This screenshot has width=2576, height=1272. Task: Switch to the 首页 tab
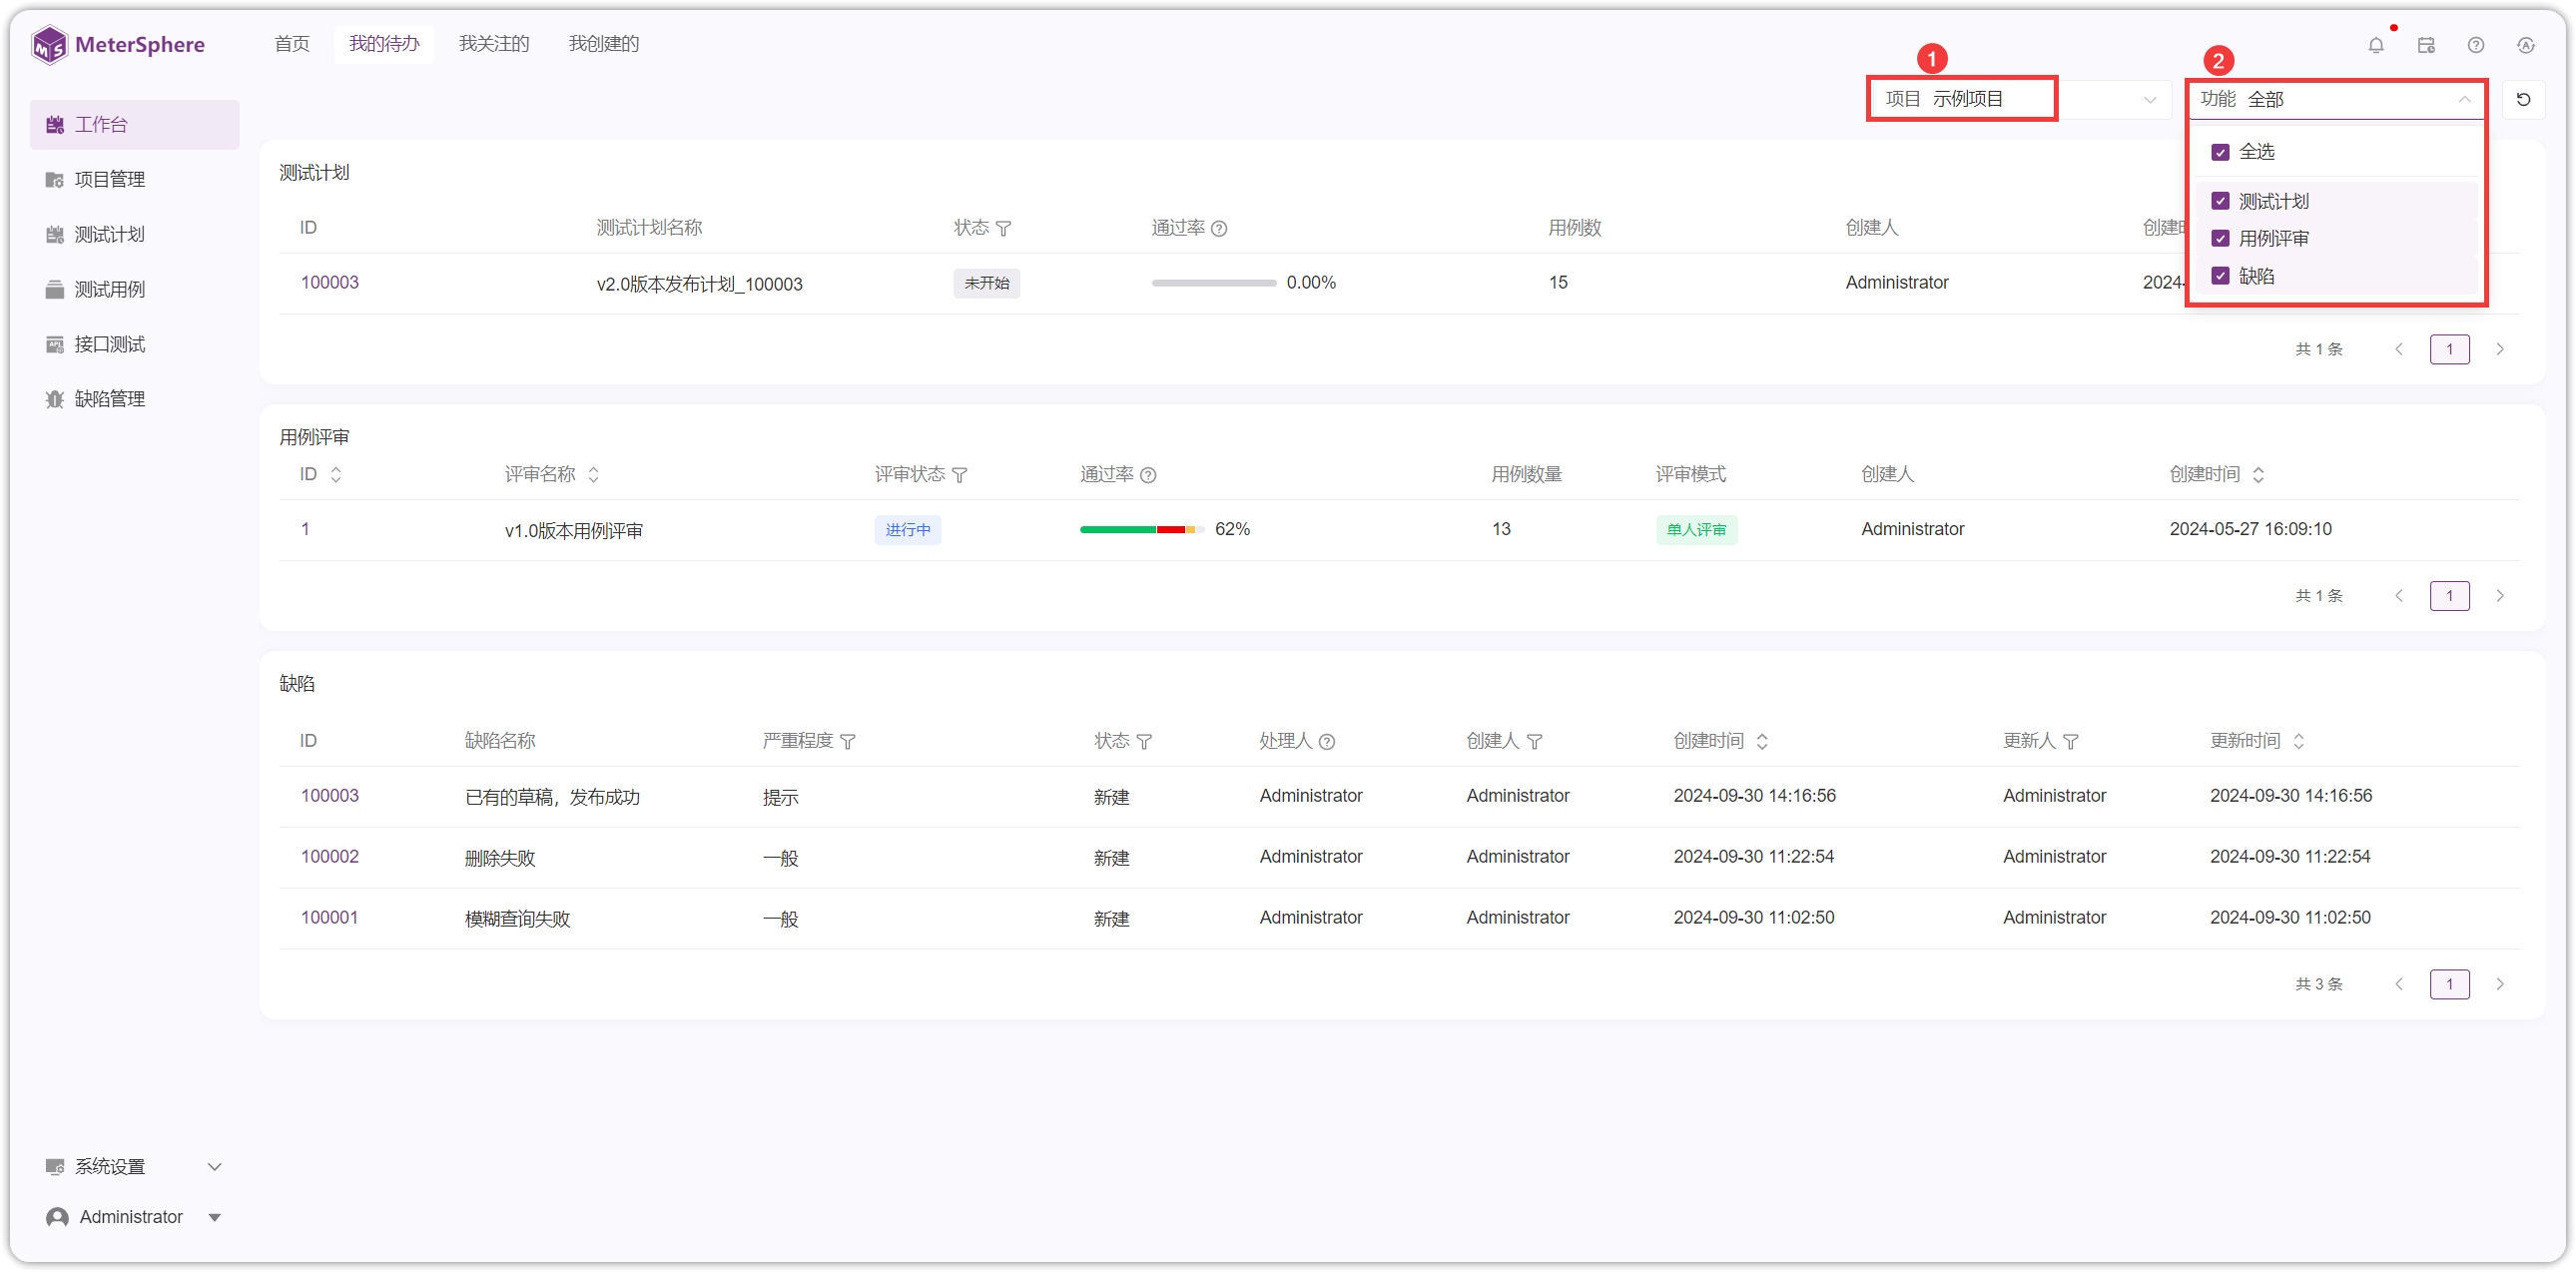click(292, 44)
